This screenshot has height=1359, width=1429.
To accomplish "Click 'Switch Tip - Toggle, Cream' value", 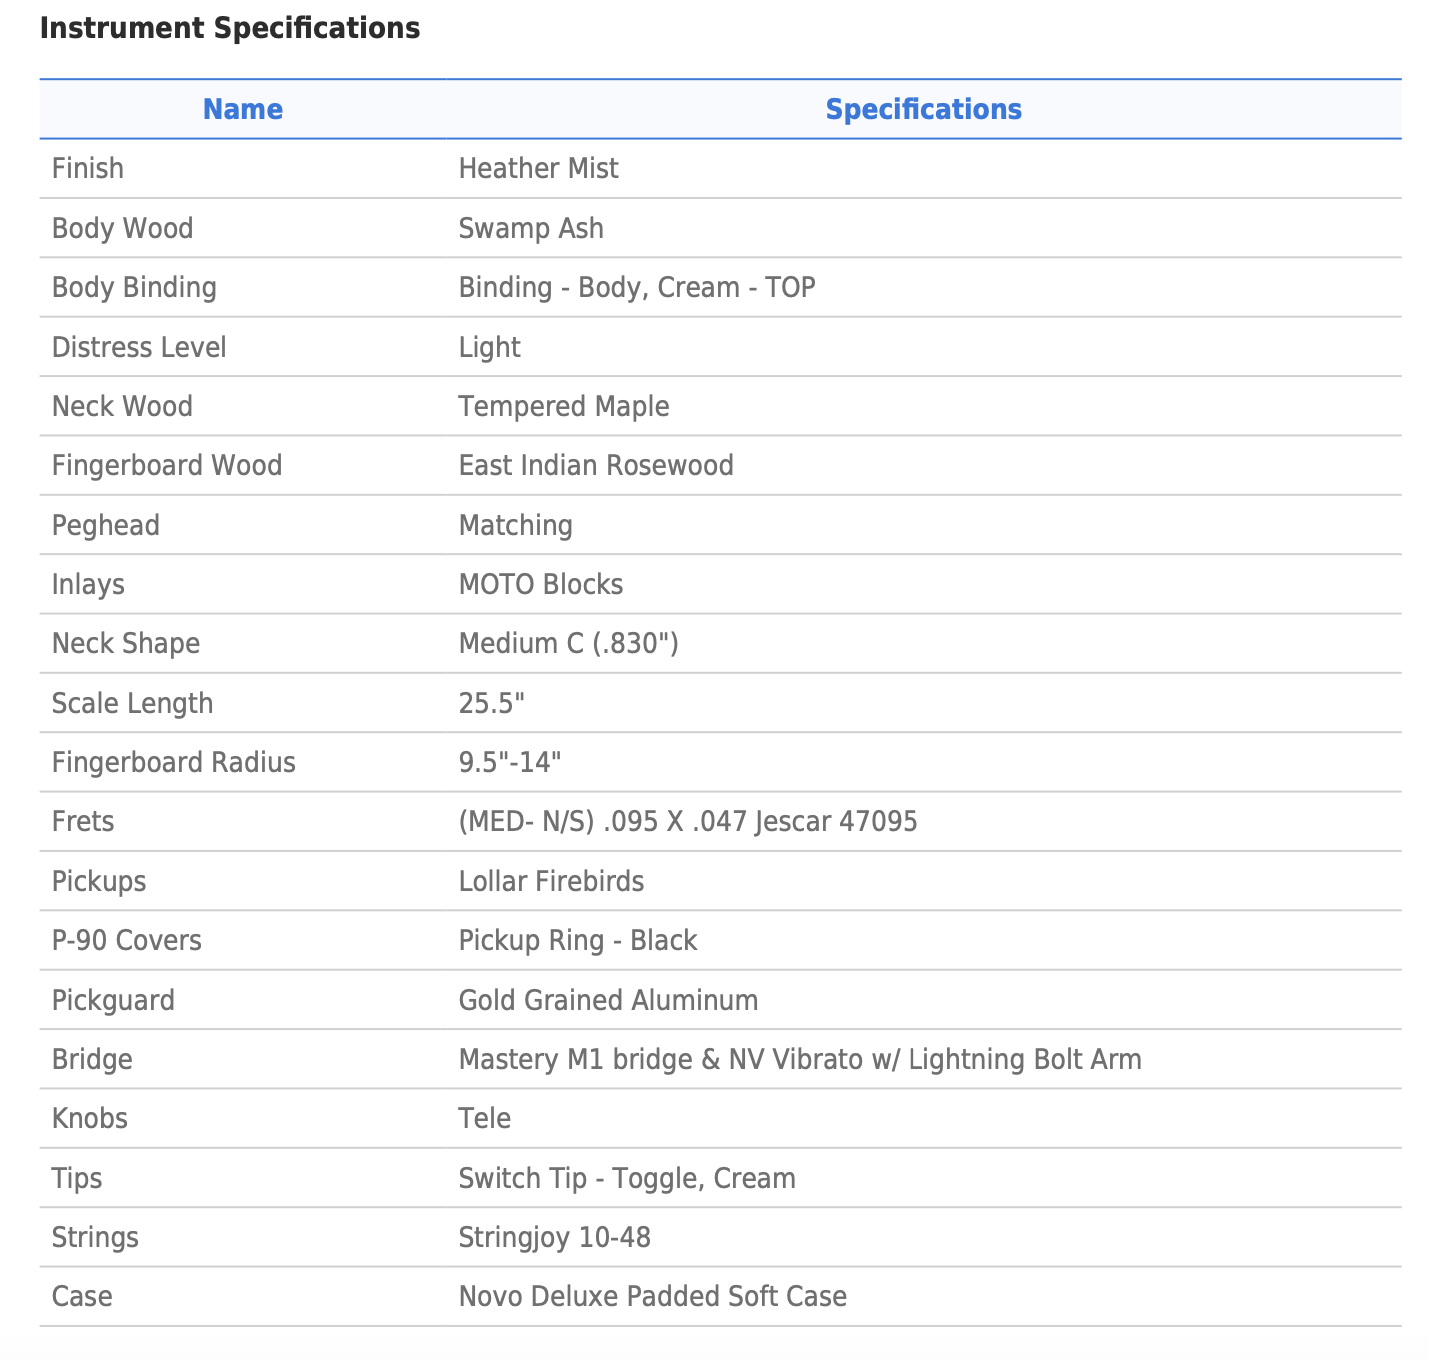I will tap(627, 1178).
